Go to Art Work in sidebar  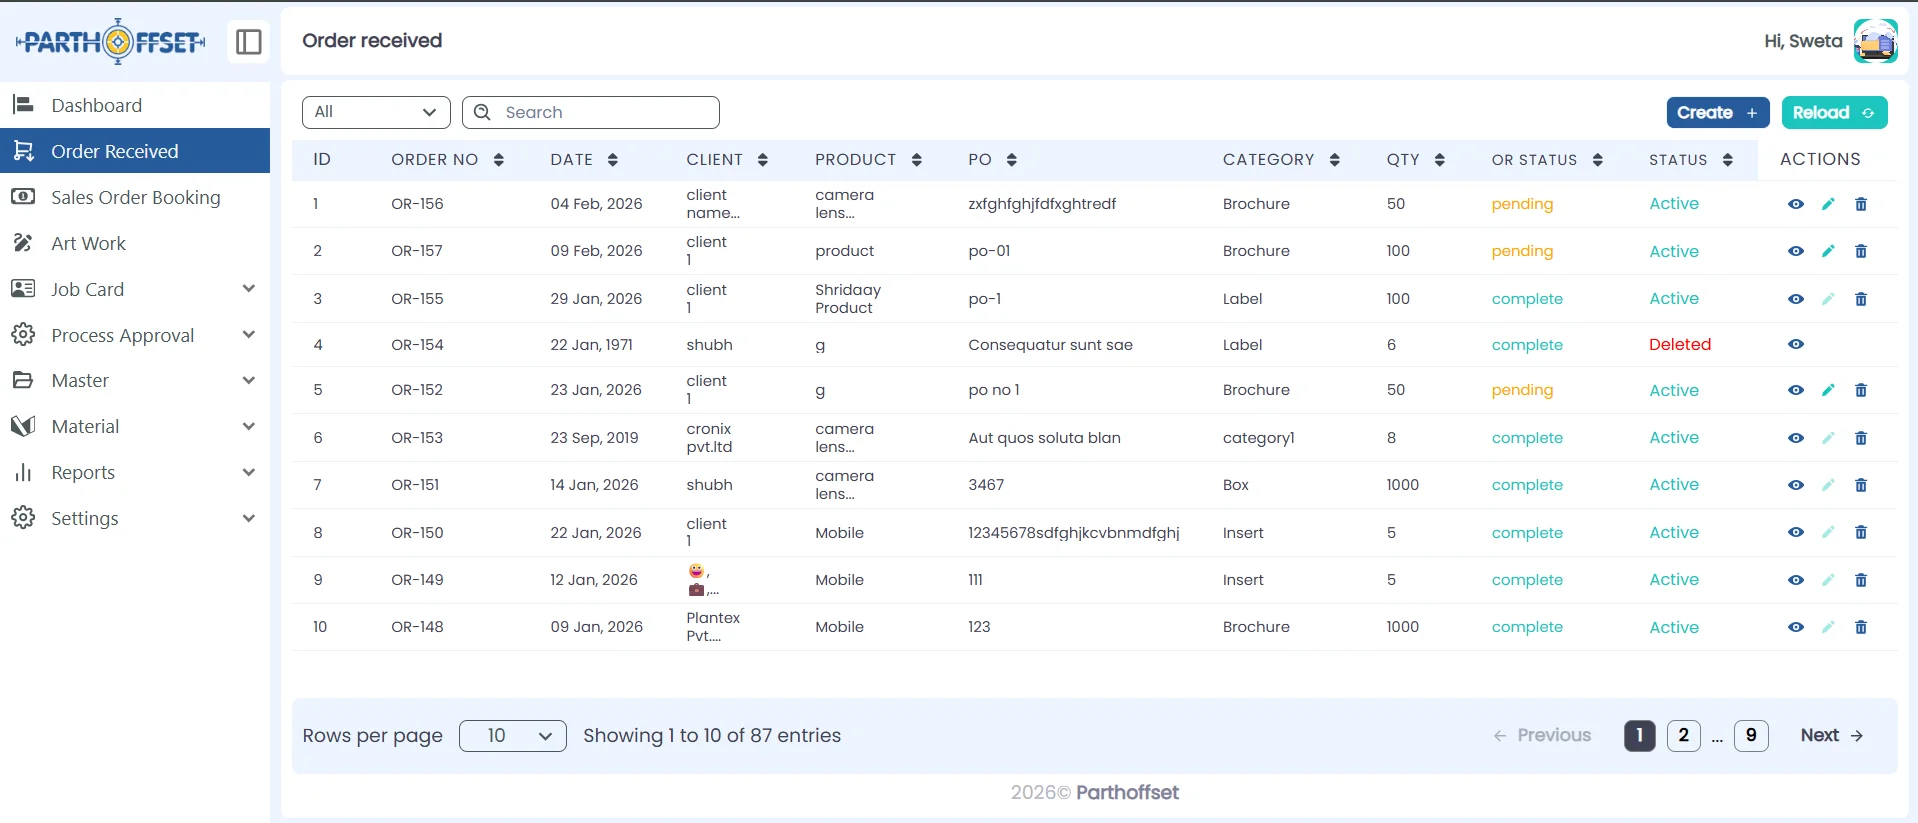click(88, 243)
